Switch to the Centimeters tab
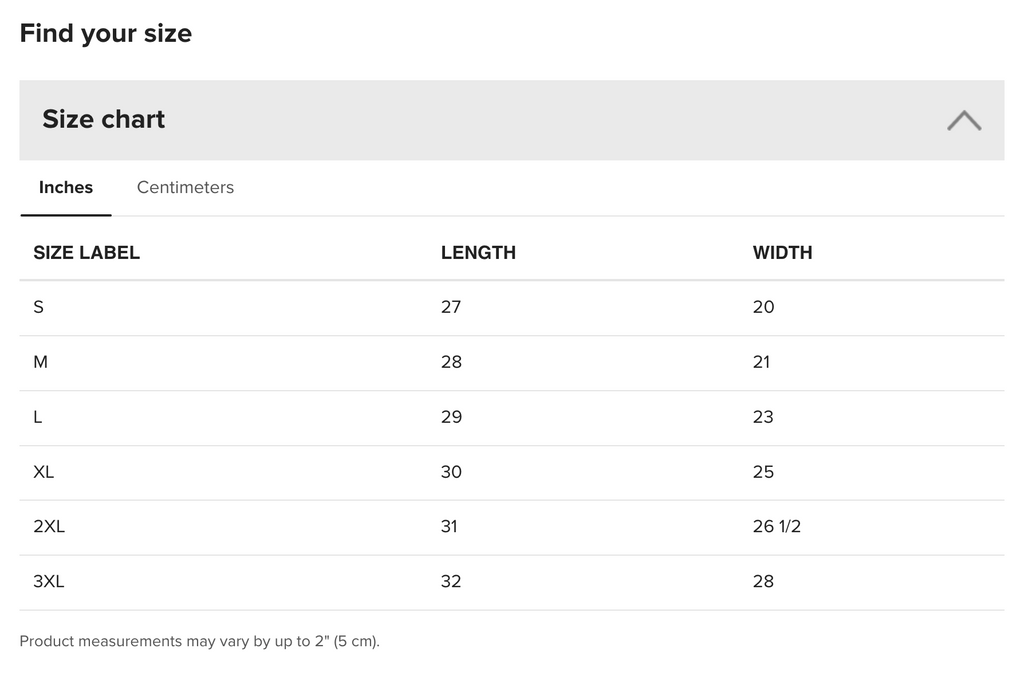 (185, 187)
